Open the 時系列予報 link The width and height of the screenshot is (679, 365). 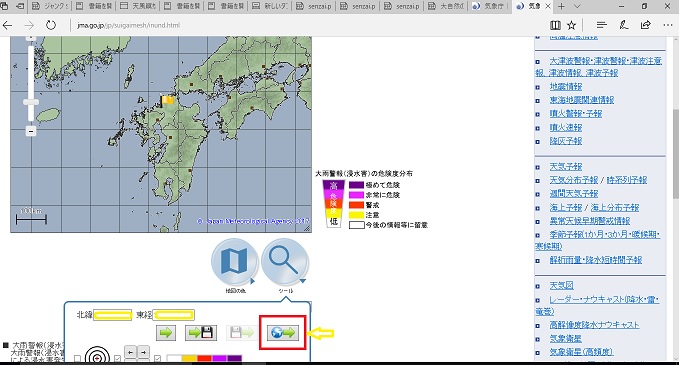click(627, 180)
